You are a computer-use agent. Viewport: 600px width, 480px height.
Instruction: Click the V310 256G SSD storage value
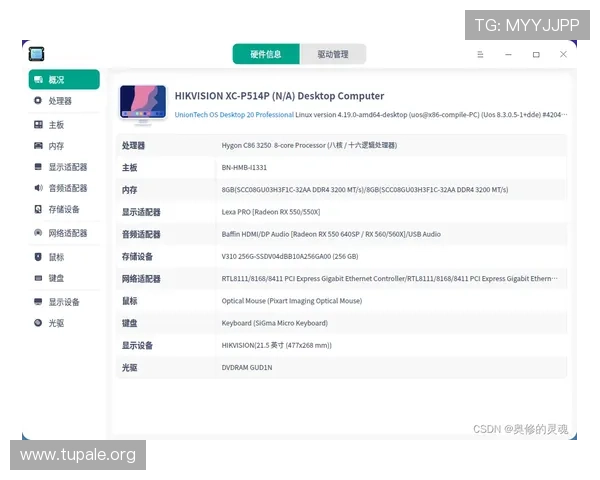pyautogui.click(x=290, y=256)
